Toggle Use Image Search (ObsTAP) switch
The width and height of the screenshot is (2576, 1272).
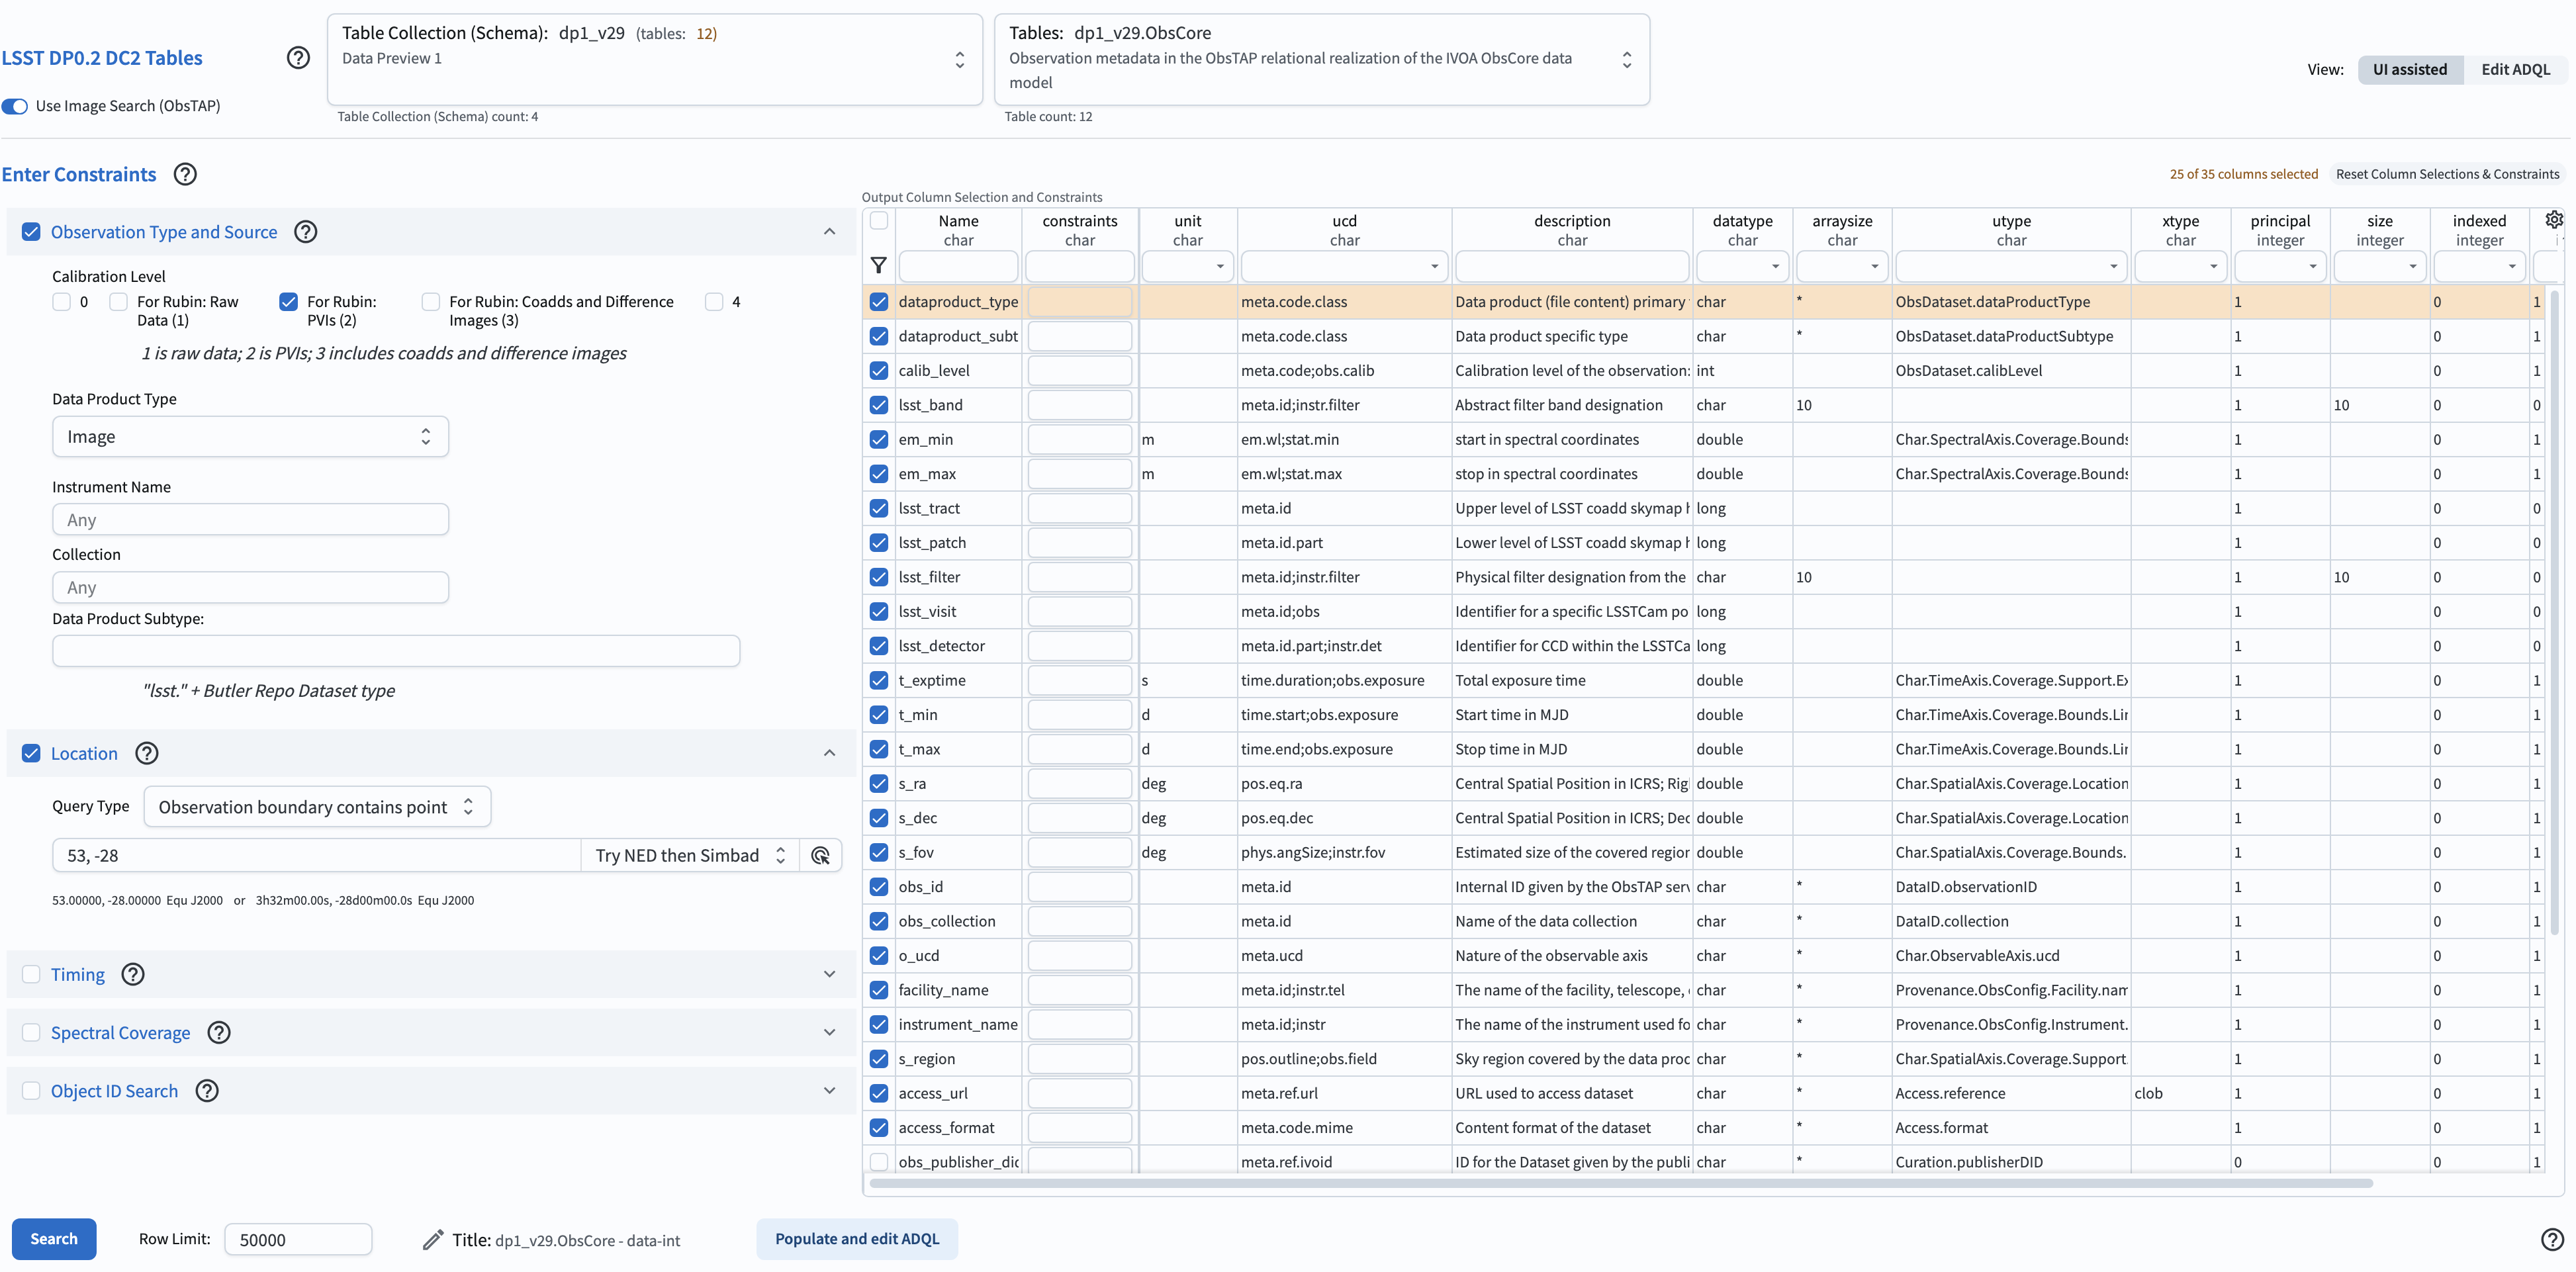16,106
